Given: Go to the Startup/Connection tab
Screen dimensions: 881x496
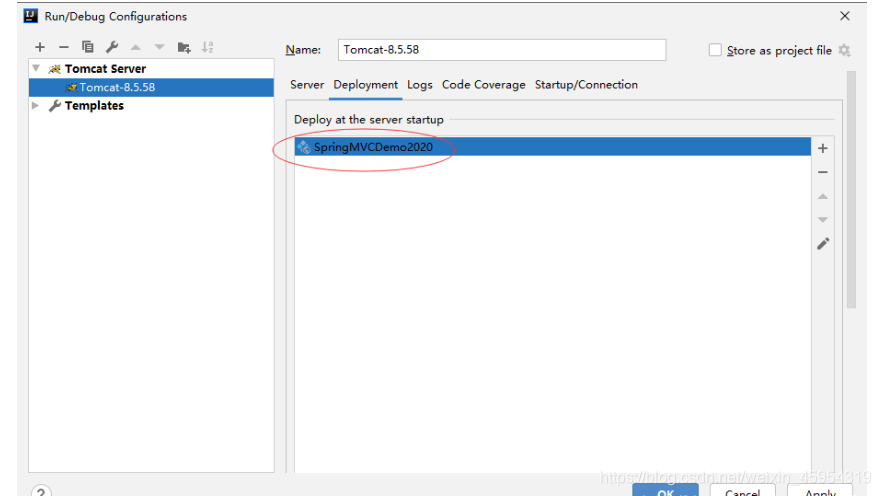Looking at the screenshot, I should [x=586, y=85].
